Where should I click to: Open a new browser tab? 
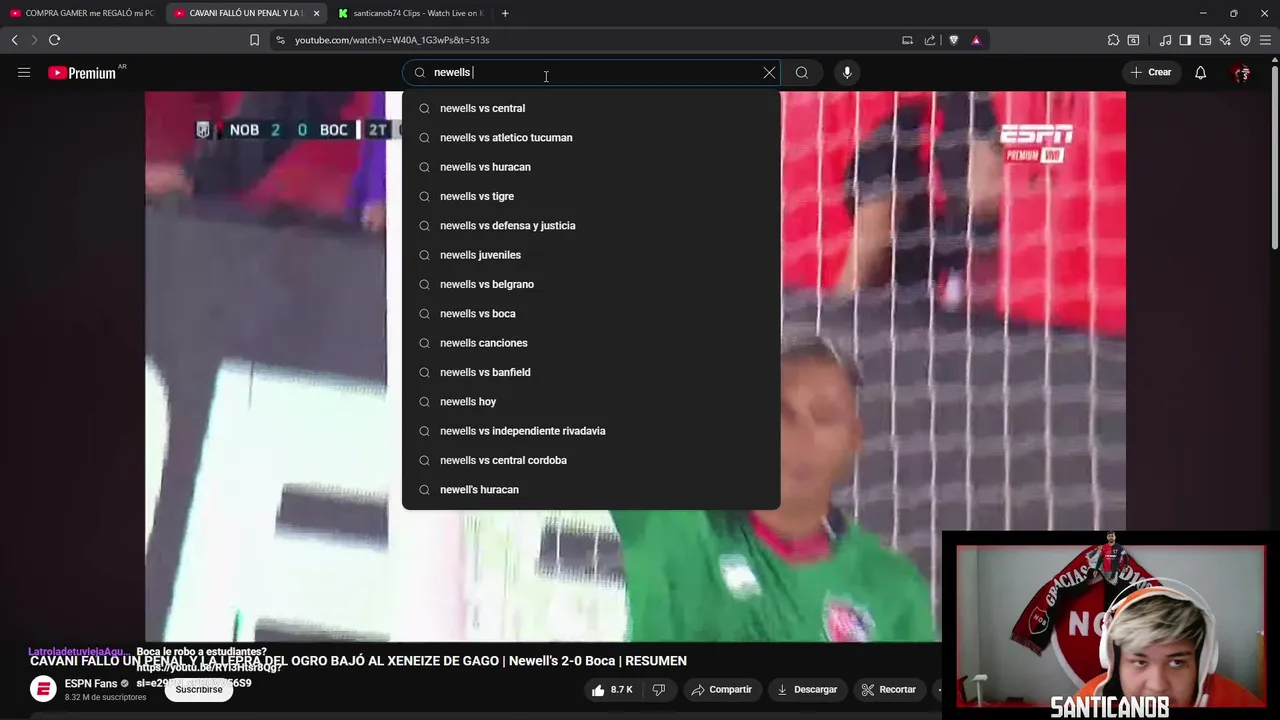click(505, 13)
